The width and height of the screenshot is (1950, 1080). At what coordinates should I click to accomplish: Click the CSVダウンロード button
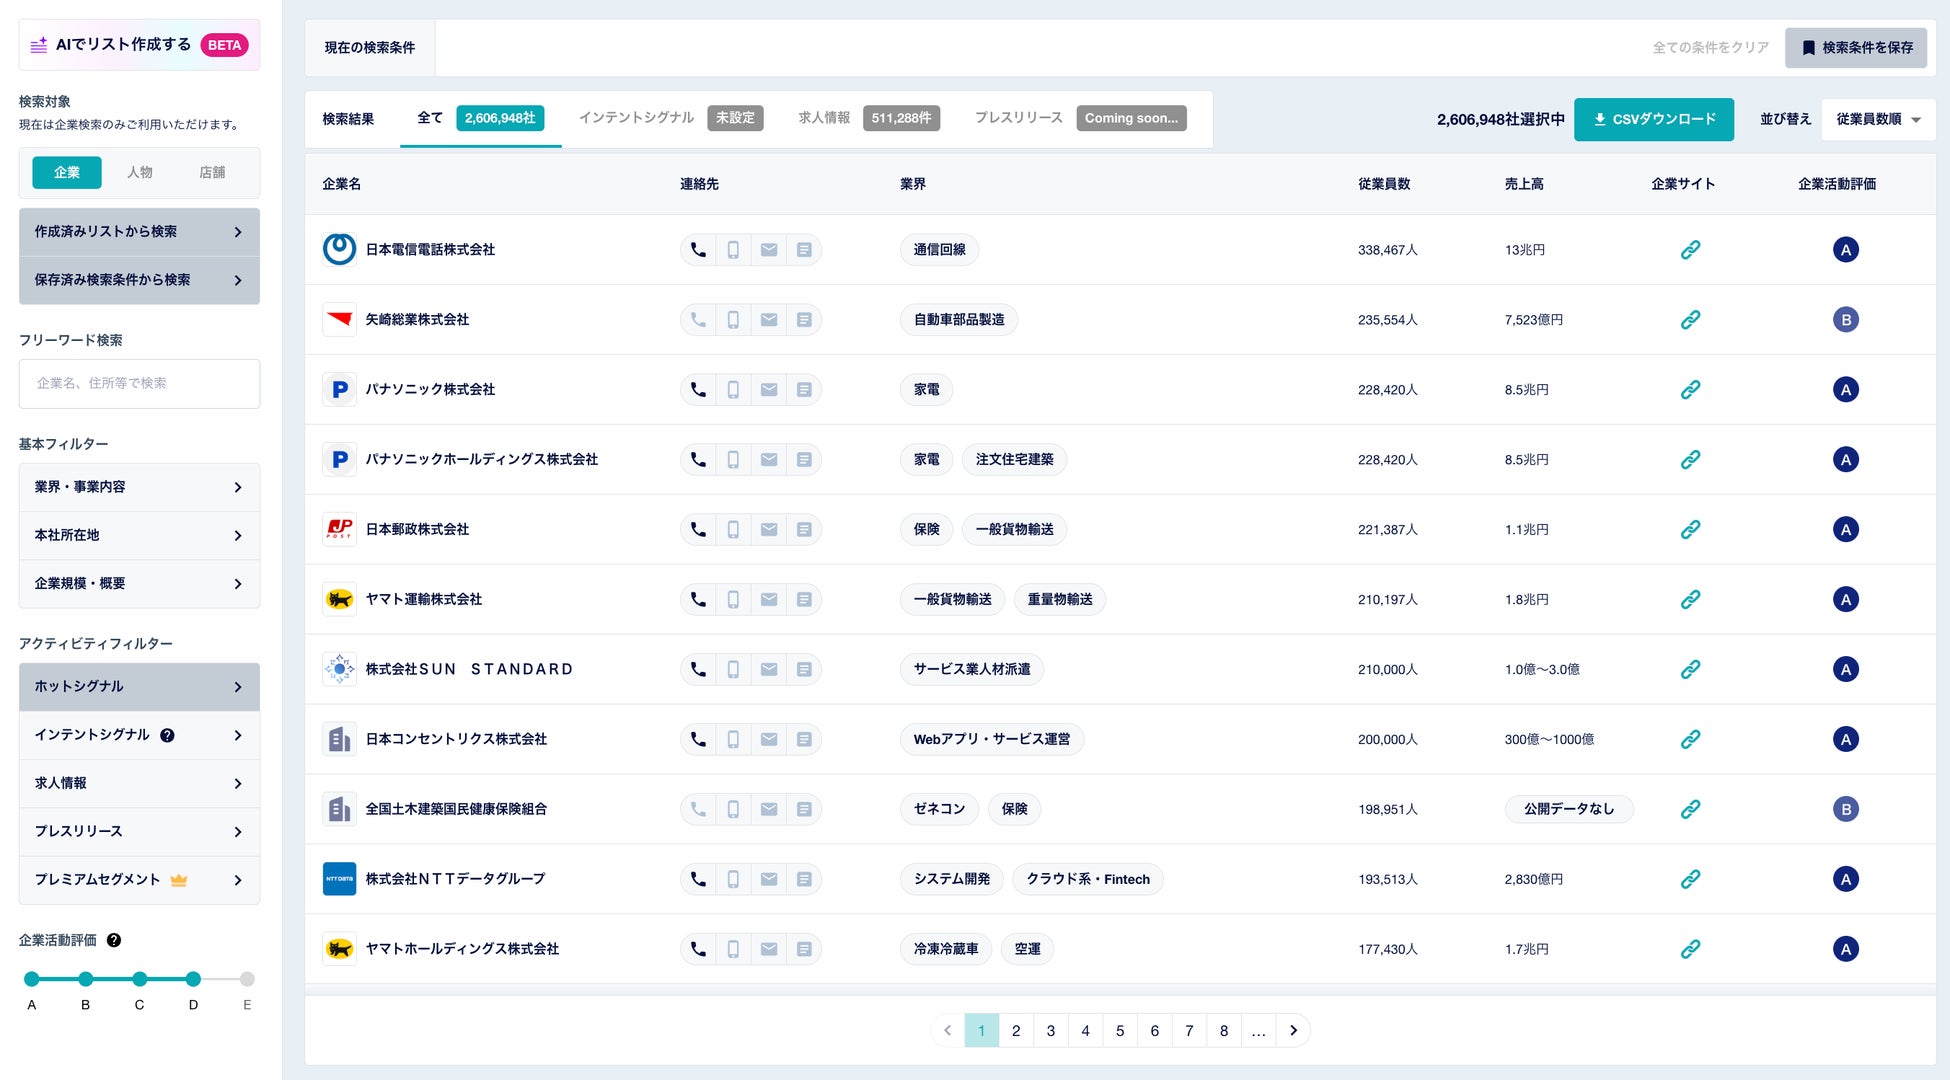click(x=1653, y=119)
